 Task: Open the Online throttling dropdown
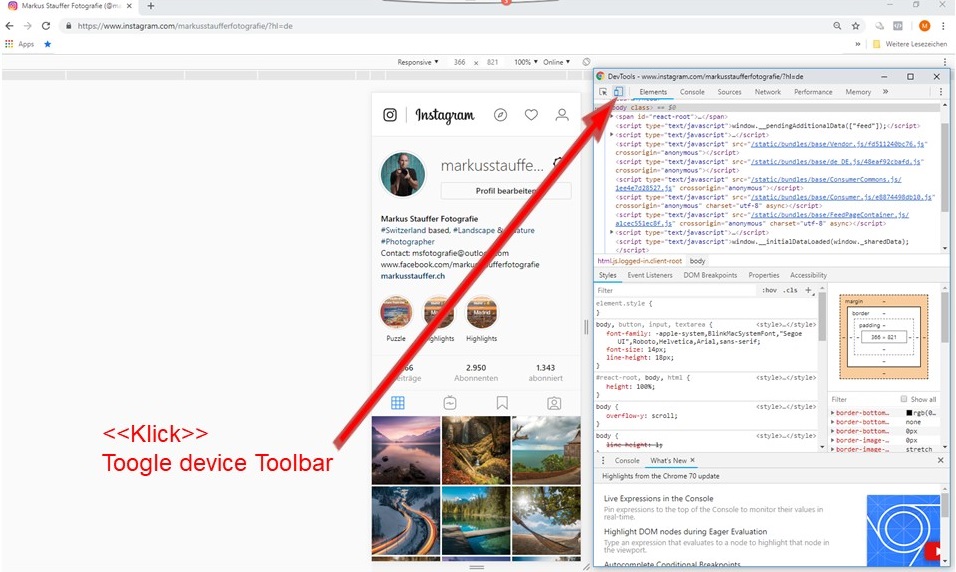[x=556, y=62]
